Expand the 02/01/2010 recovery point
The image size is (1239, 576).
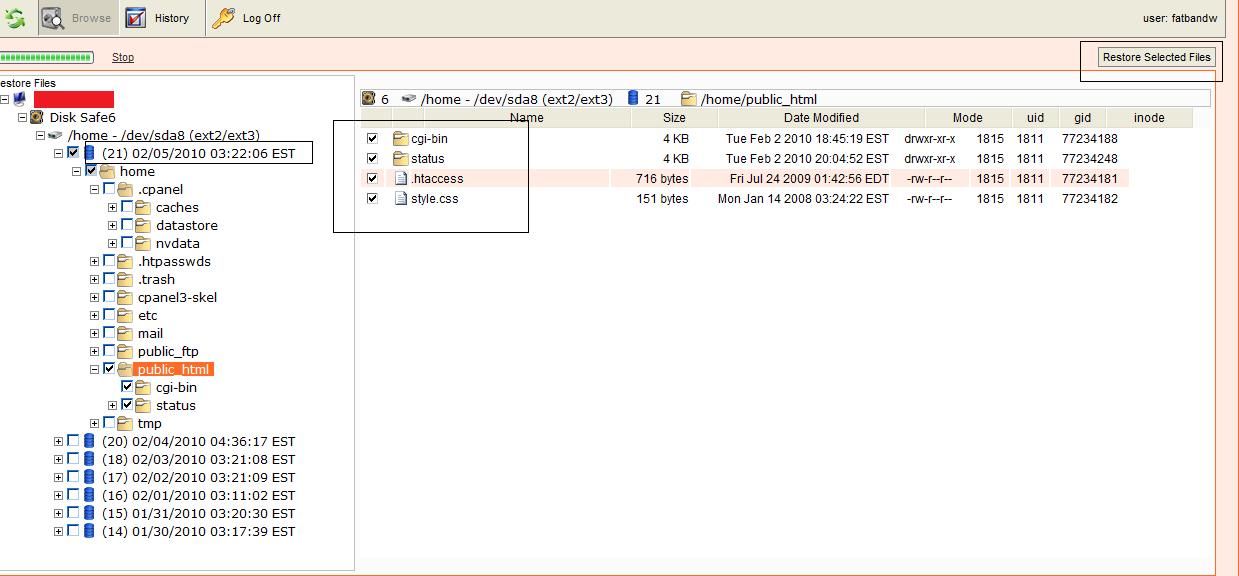click(x=59, y=496)
